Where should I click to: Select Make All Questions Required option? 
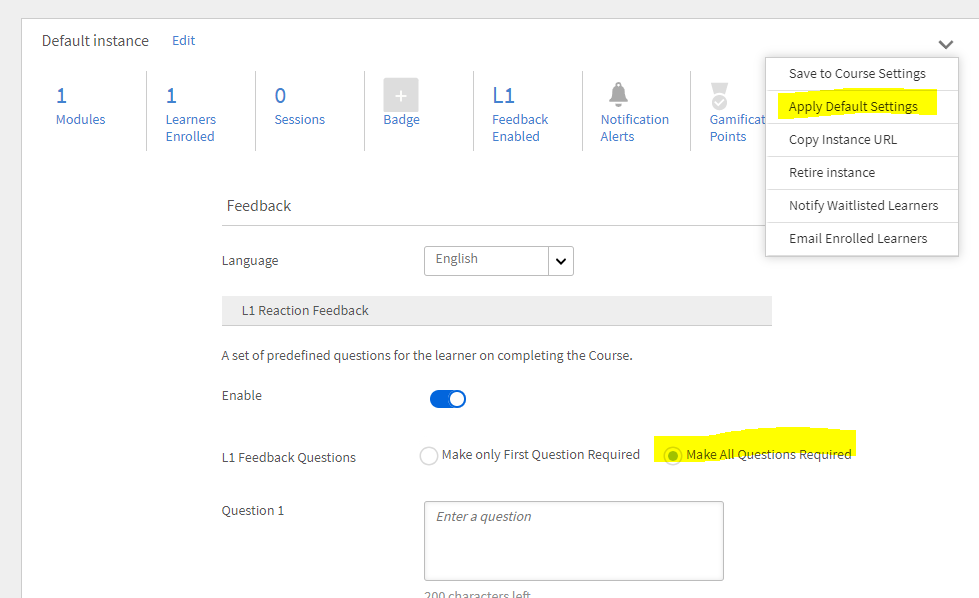click(674, 456)
